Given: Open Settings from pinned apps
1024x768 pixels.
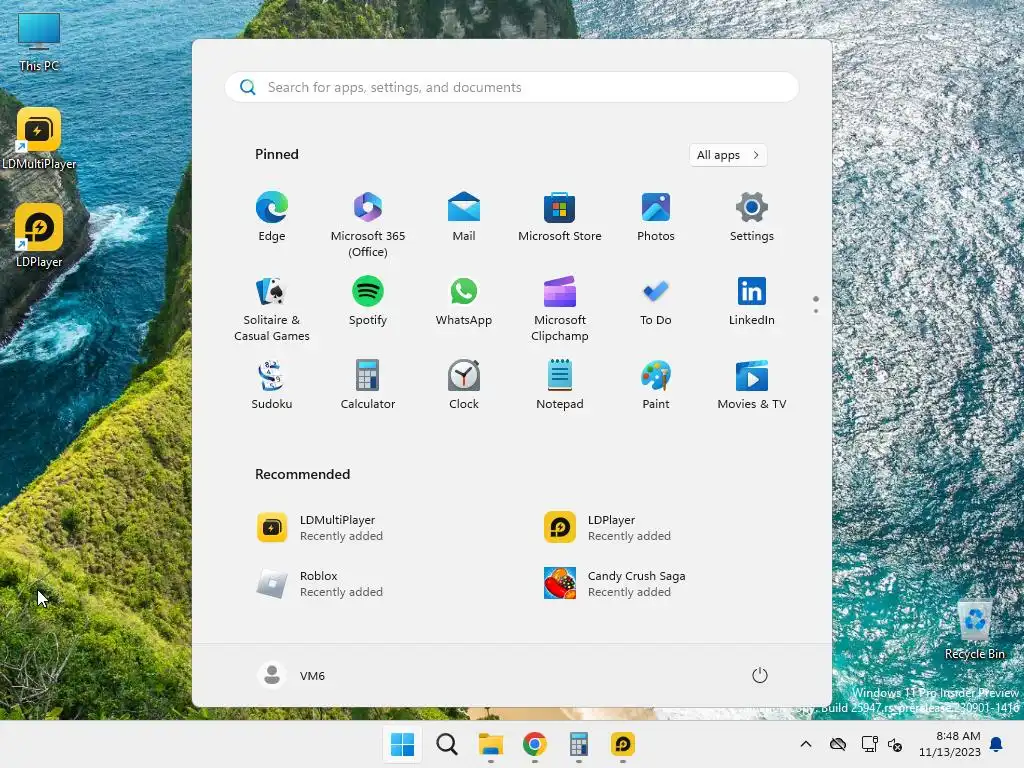Looking at the screenshot, I should 752,217.
